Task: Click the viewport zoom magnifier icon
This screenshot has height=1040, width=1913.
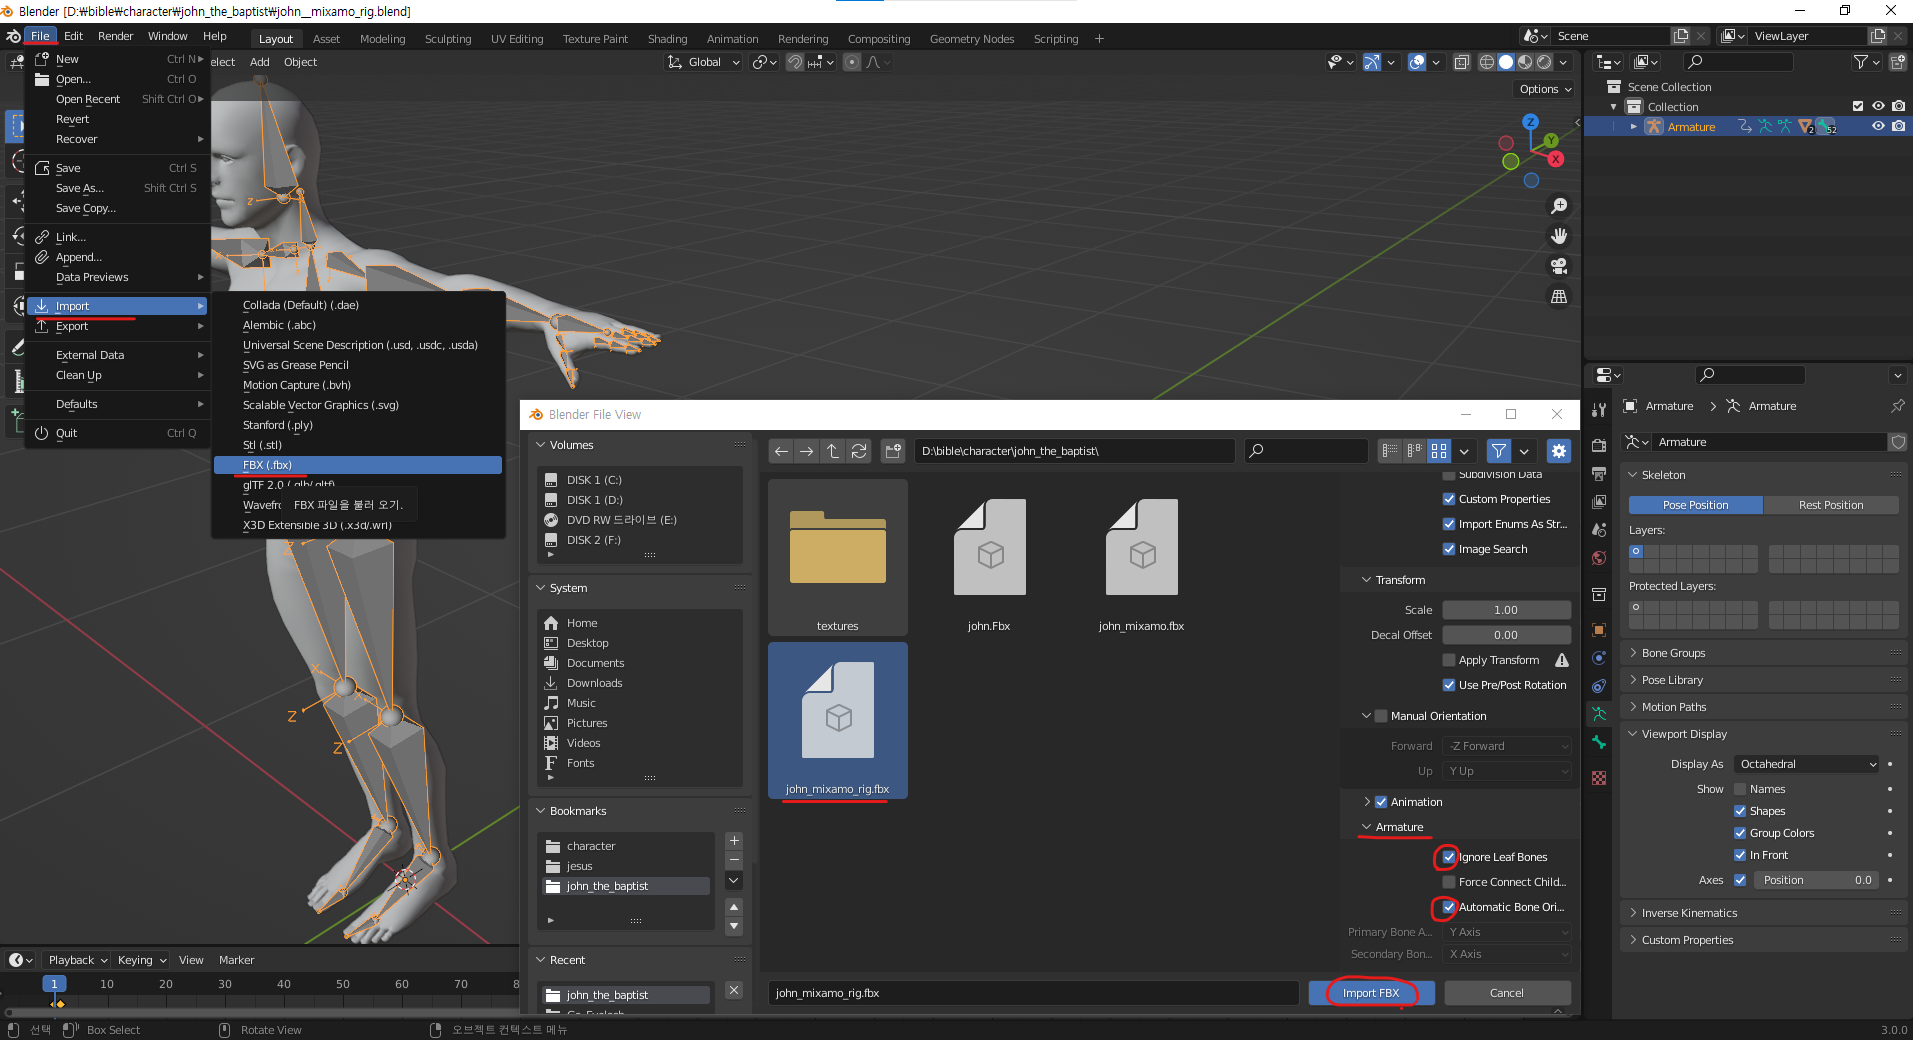Action: [x=1558, y=206]
